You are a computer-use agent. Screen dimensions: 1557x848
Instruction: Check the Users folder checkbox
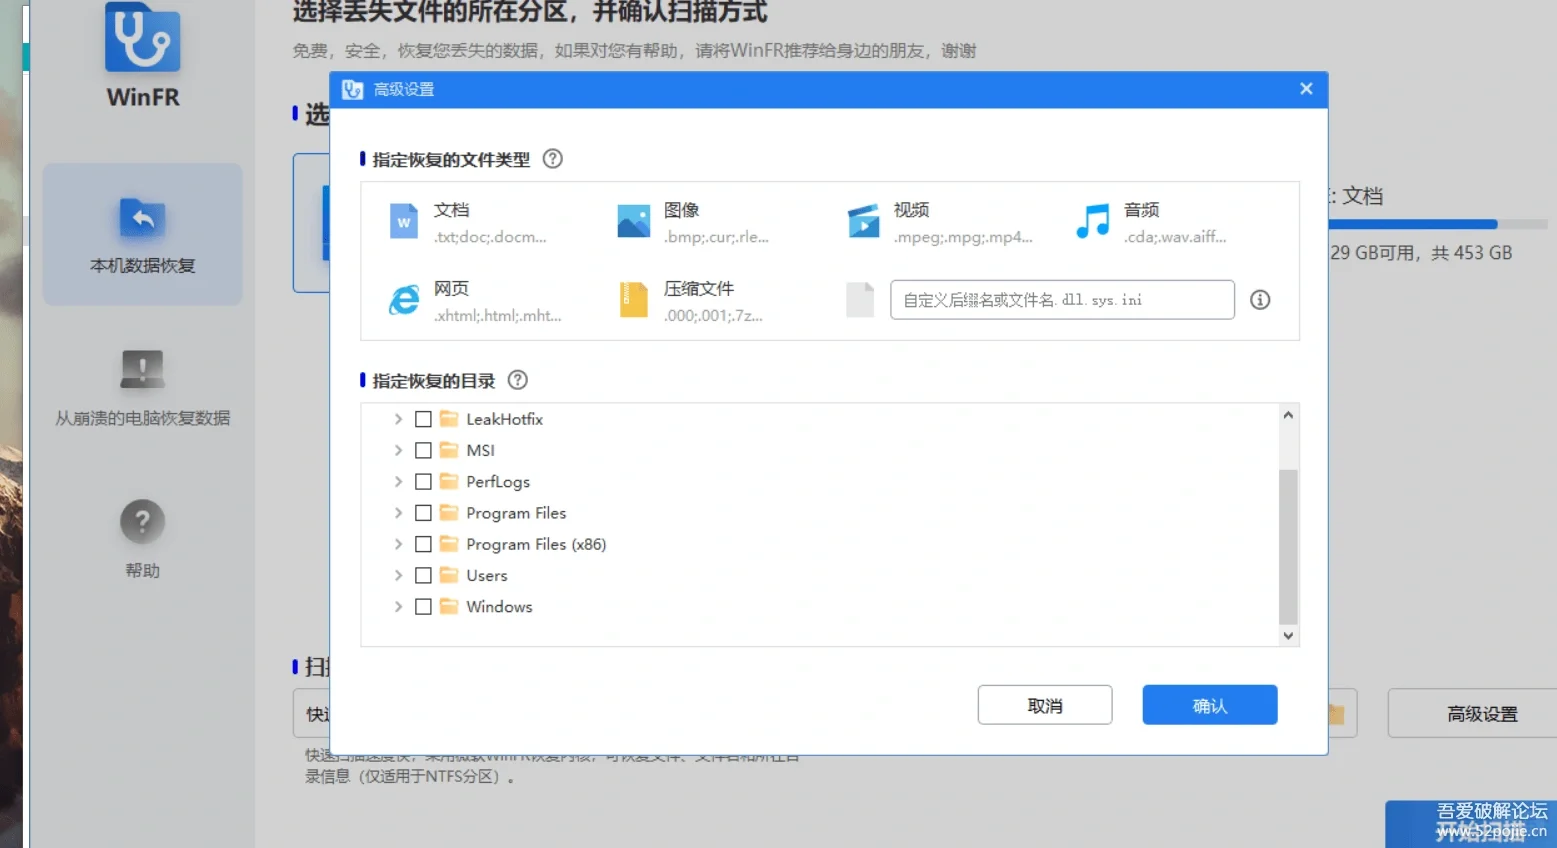tap(423, 575)
